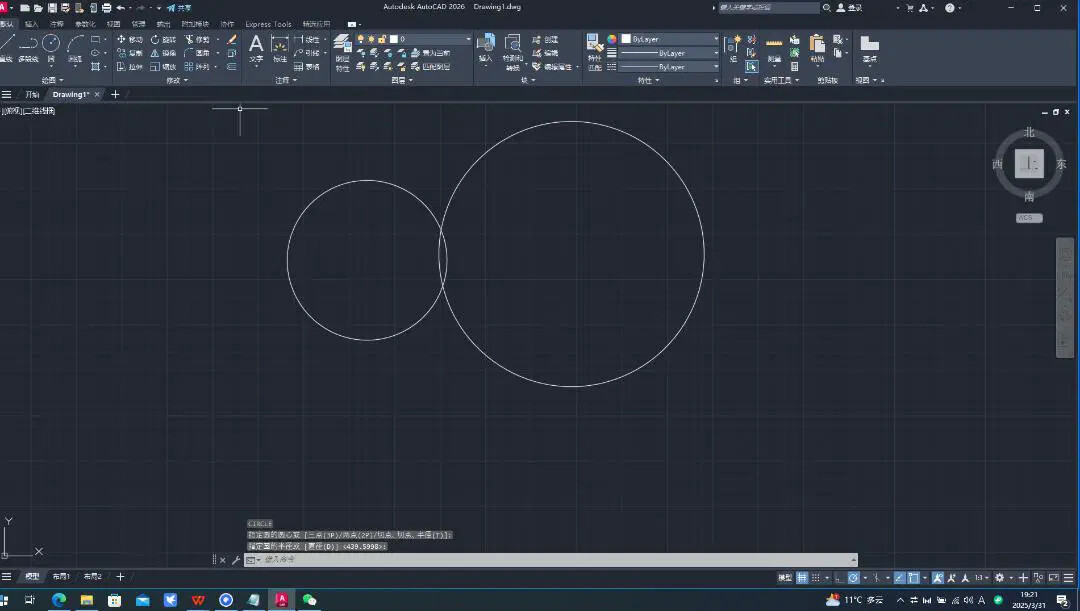Toggle clean screen mode
Screen dimensions: 1080x611
pyautogui.click(x=1054, y=578)
